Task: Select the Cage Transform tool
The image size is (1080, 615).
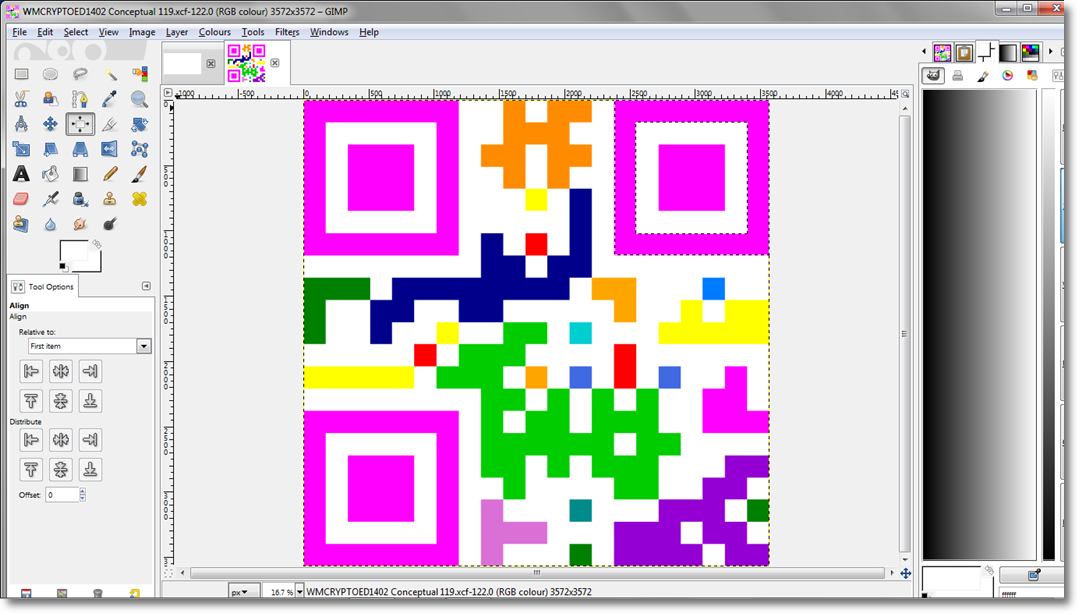Action: tap(139, 149)
